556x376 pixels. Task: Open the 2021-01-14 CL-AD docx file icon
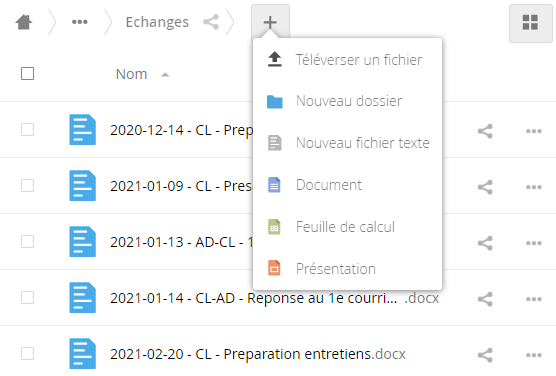coord(82,298)
